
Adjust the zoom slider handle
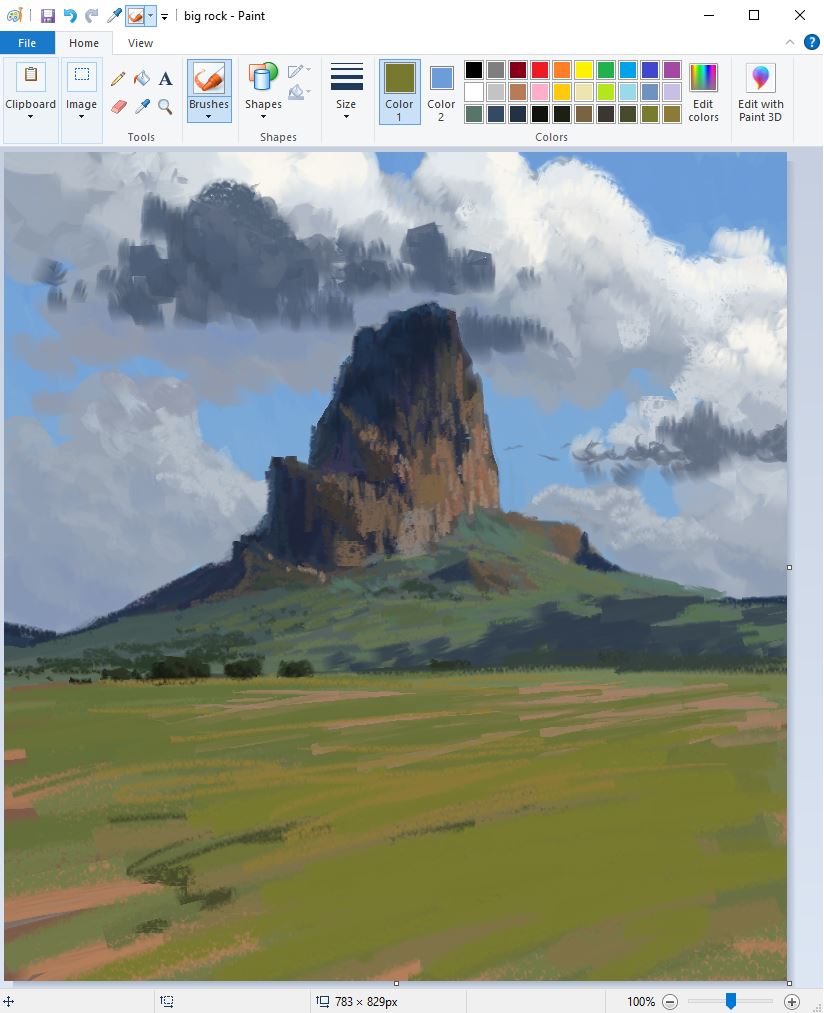pyautogui.click(x=731, y=1001)
